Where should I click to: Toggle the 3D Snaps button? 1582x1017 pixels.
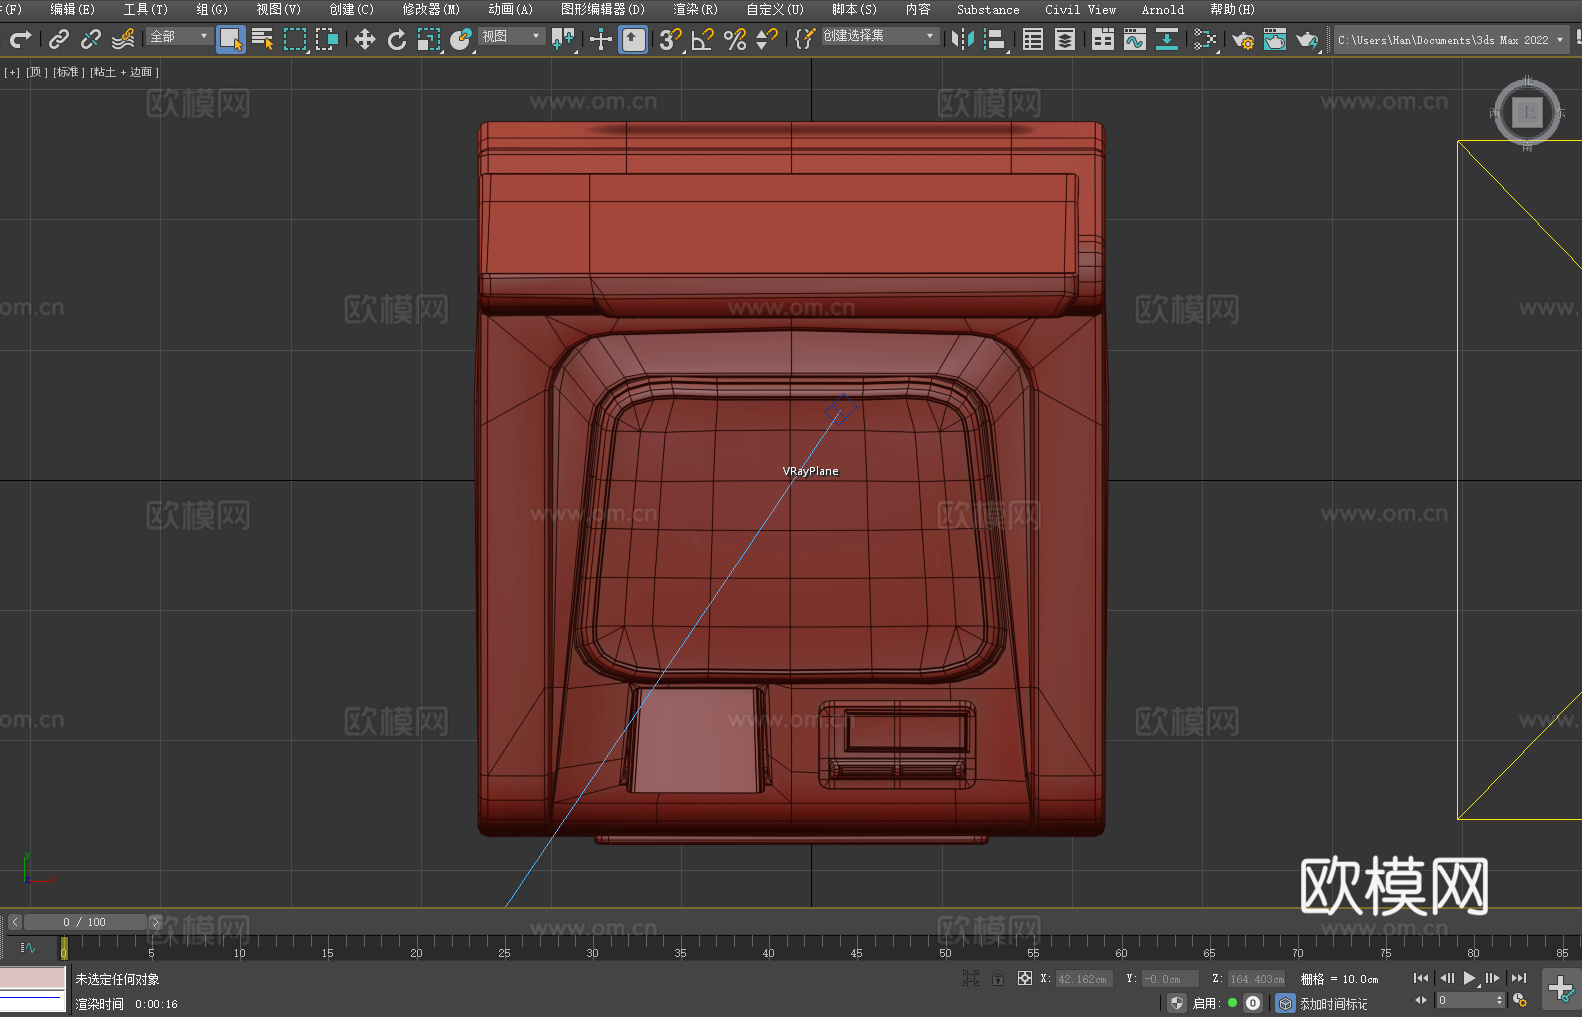pos(670,39)
